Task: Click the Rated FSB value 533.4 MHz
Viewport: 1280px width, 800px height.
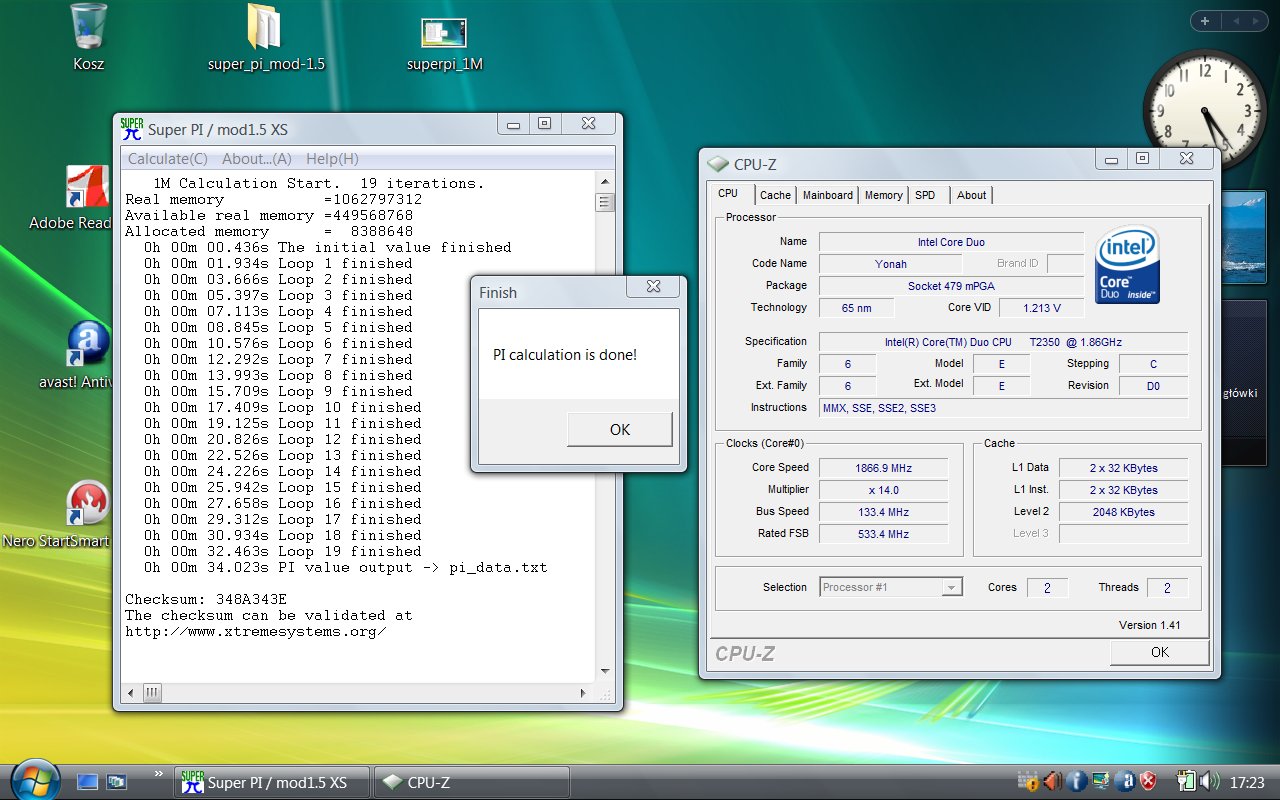Action: [884, 534]
